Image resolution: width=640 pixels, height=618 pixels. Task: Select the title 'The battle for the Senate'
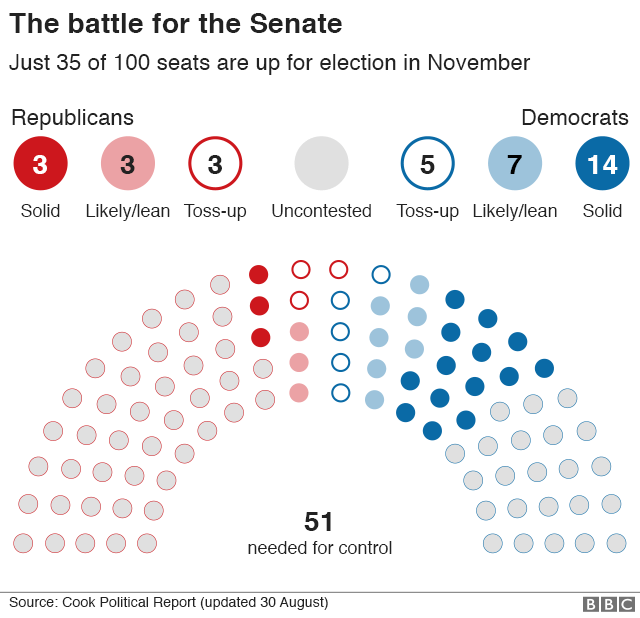176,24
